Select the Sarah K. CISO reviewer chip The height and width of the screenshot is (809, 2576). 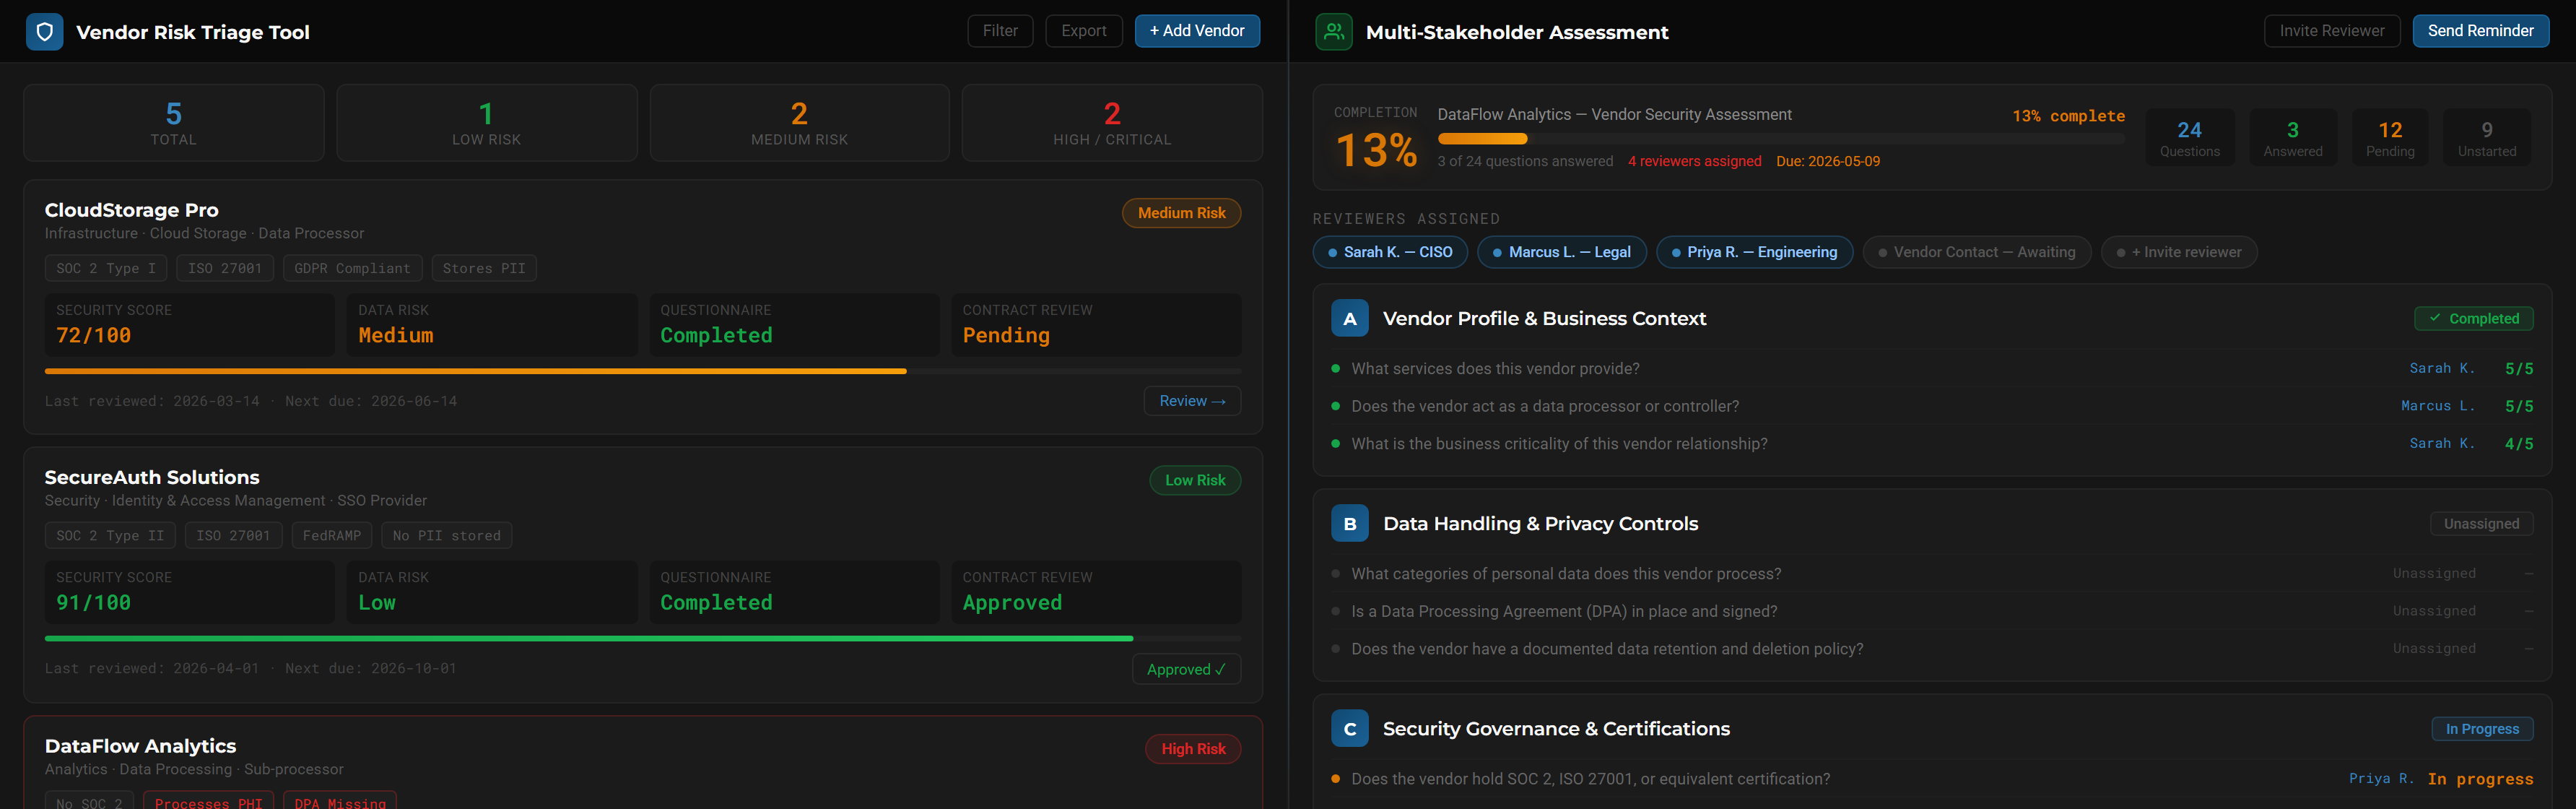(x=1389, y=252)
